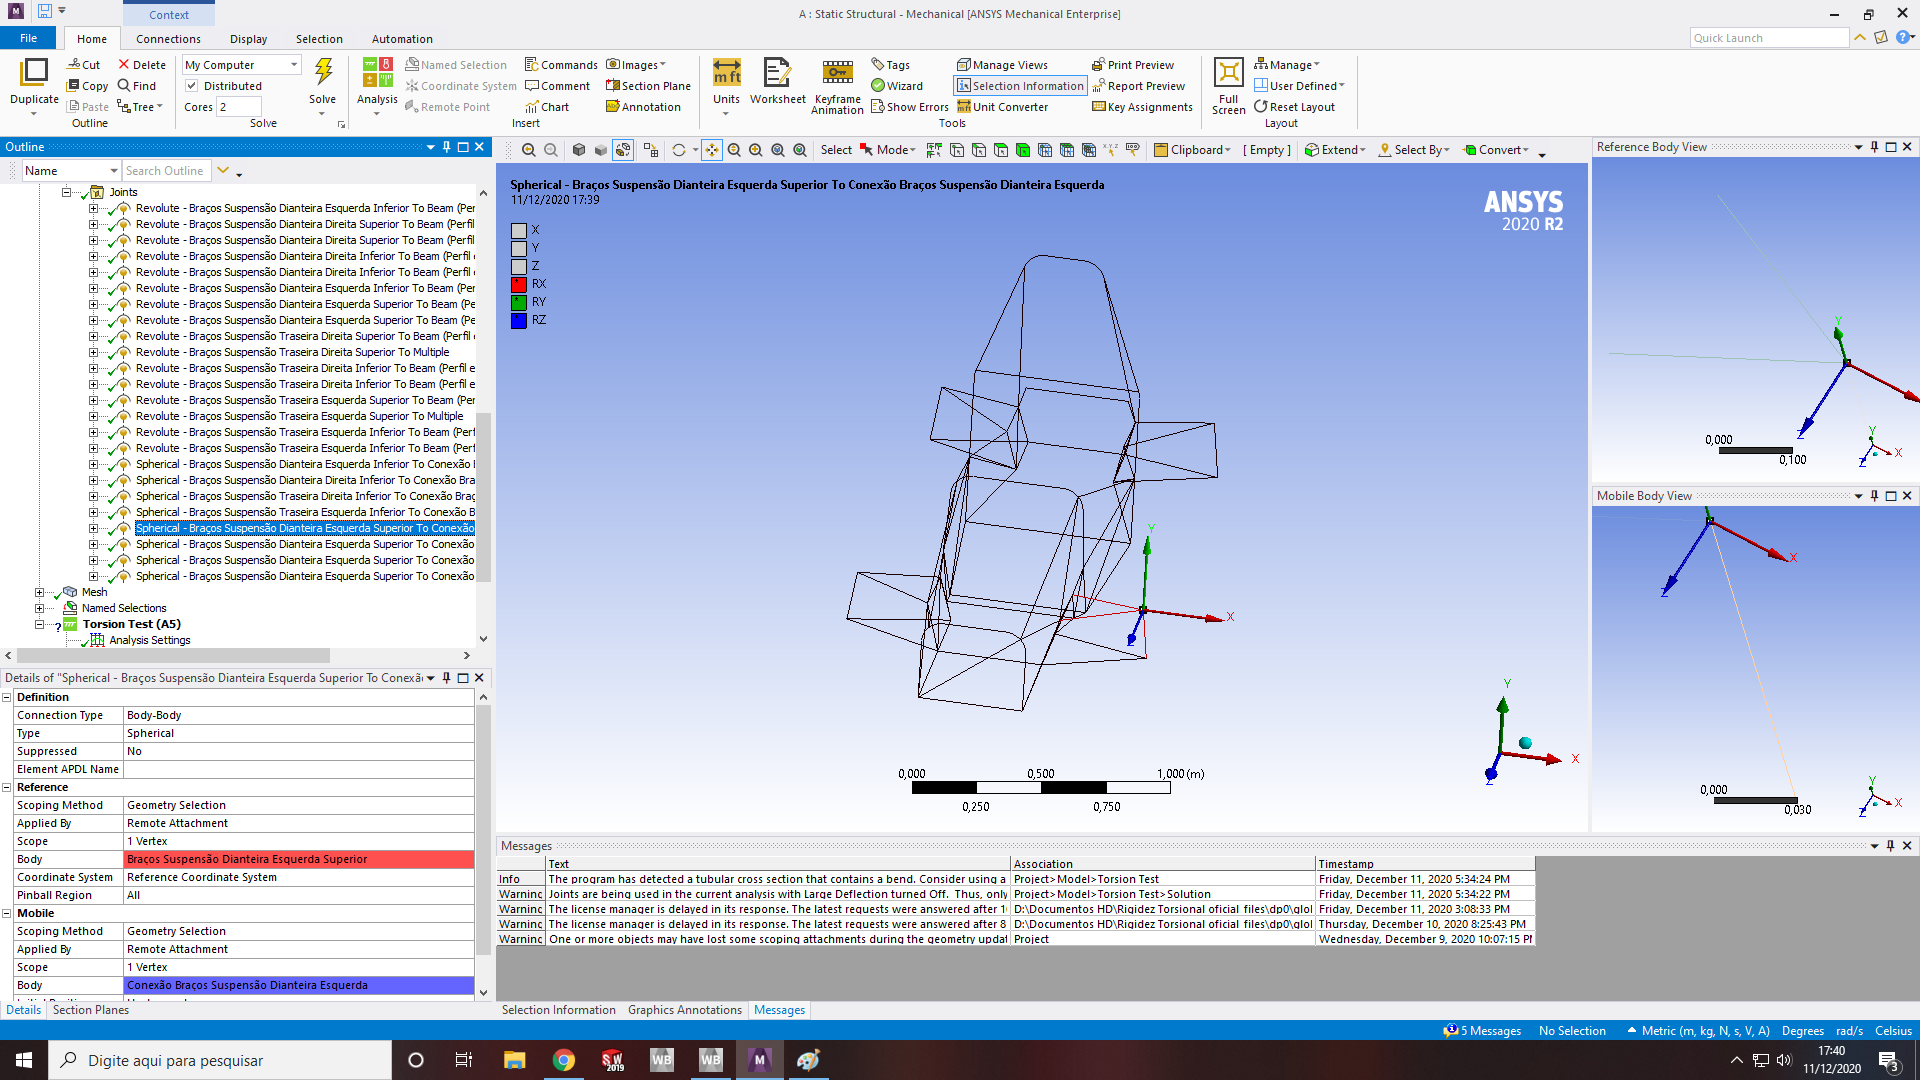Open SolidWorks 2019 from taskbar
Image resolution: width=1920 pixels, height=1080 pixels.
tap(612, 1060)
